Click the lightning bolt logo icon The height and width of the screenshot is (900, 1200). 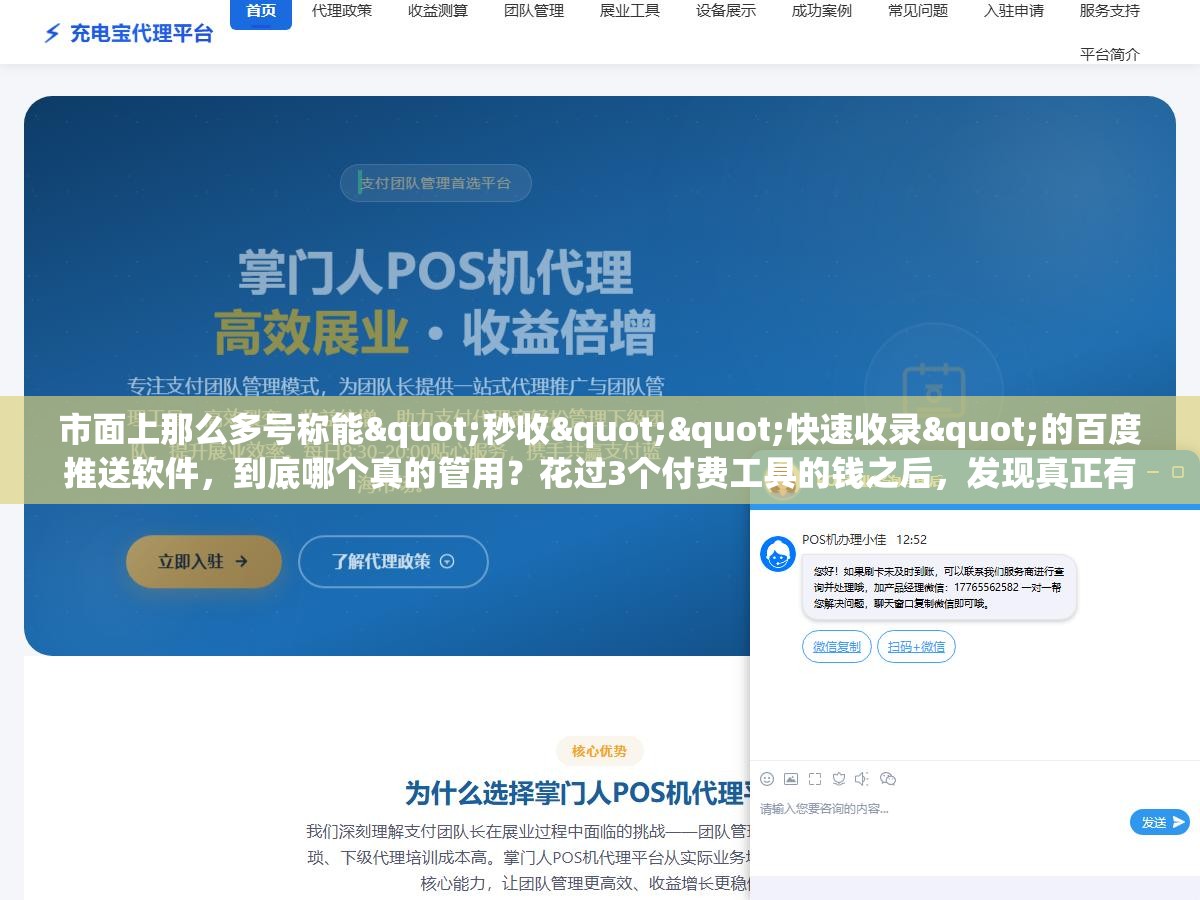click(x=52, y=33)
